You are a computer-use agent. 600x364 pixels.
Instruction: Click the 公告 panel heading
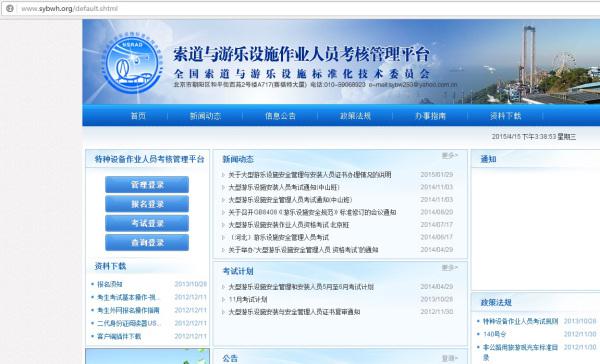[x=230, y=358]
